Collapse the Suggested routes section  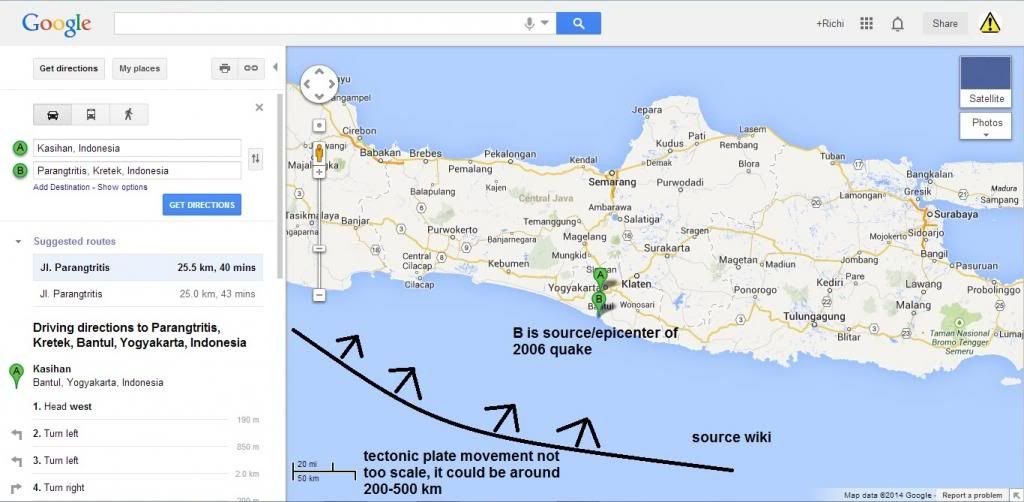click(18, 241)
